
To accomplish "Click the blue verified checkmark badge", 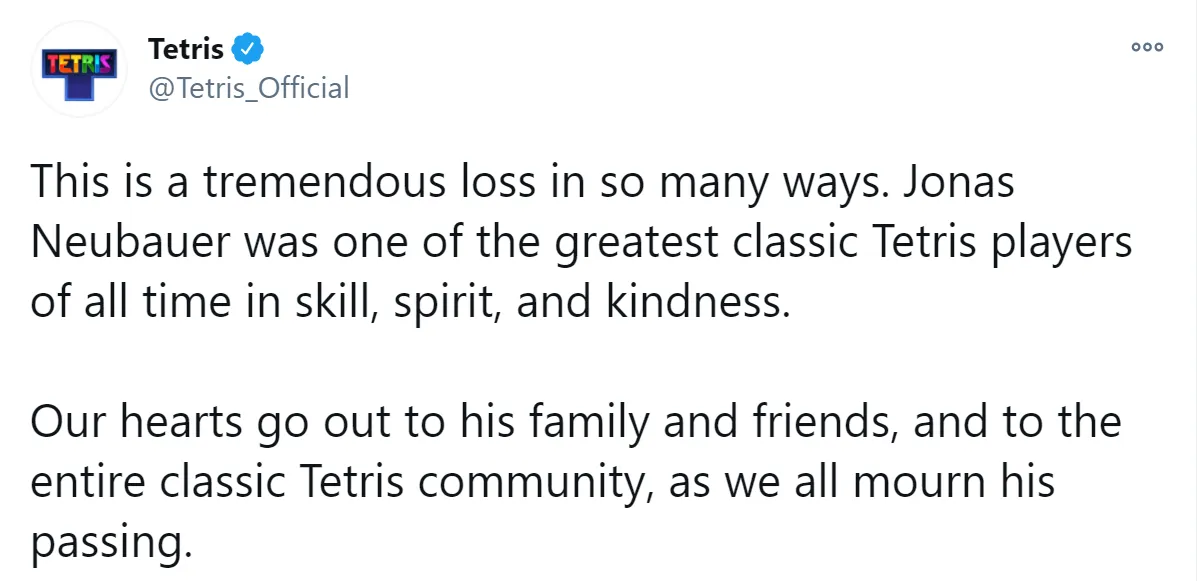I will click(248, 47).
